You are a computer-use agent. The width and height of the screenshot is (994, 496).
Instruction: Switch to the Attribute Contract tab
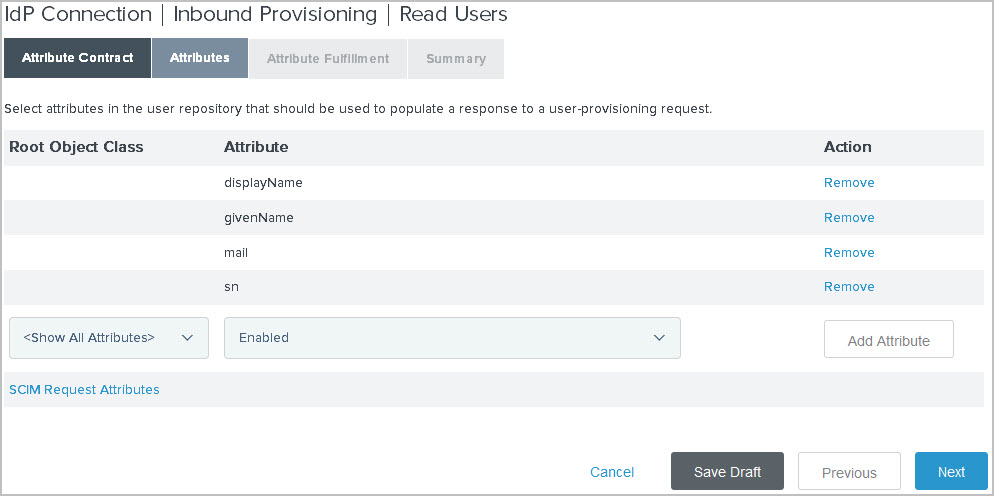pos(77,58)
